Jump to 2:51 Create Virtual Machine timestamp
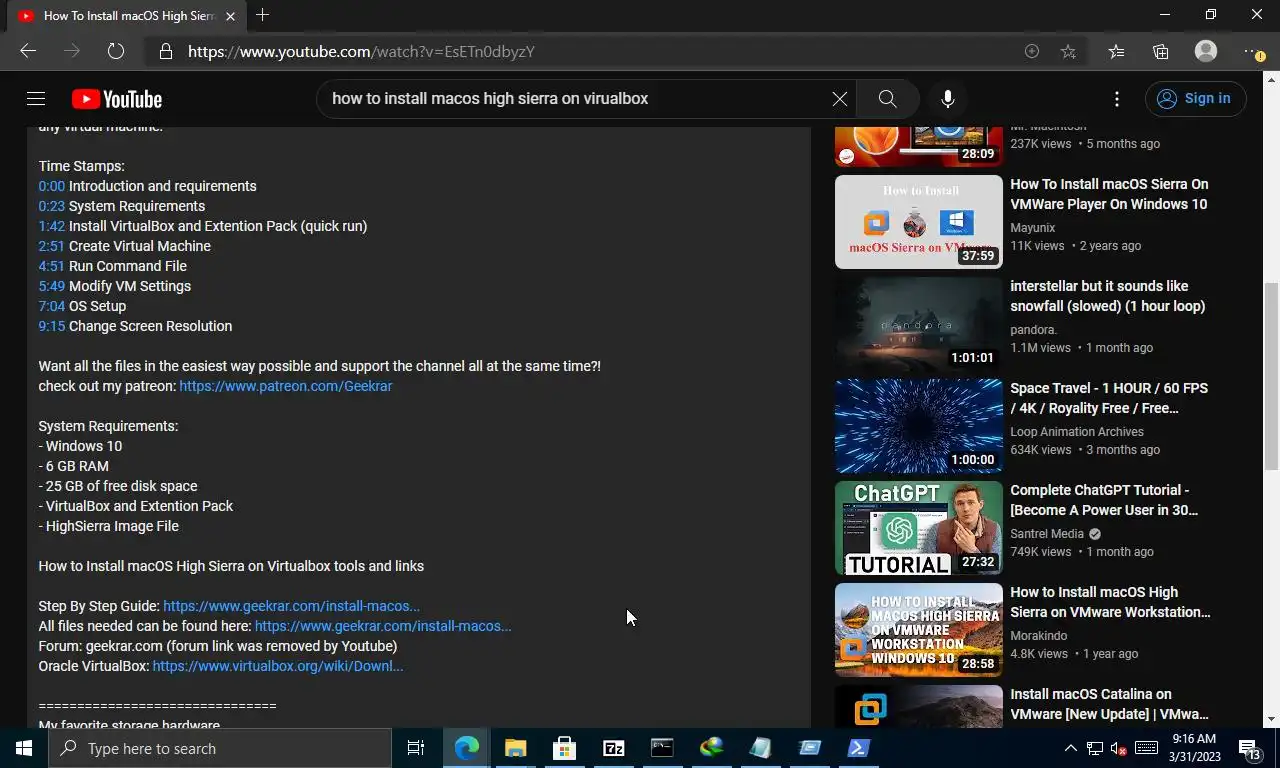 [x=51, y=246]
